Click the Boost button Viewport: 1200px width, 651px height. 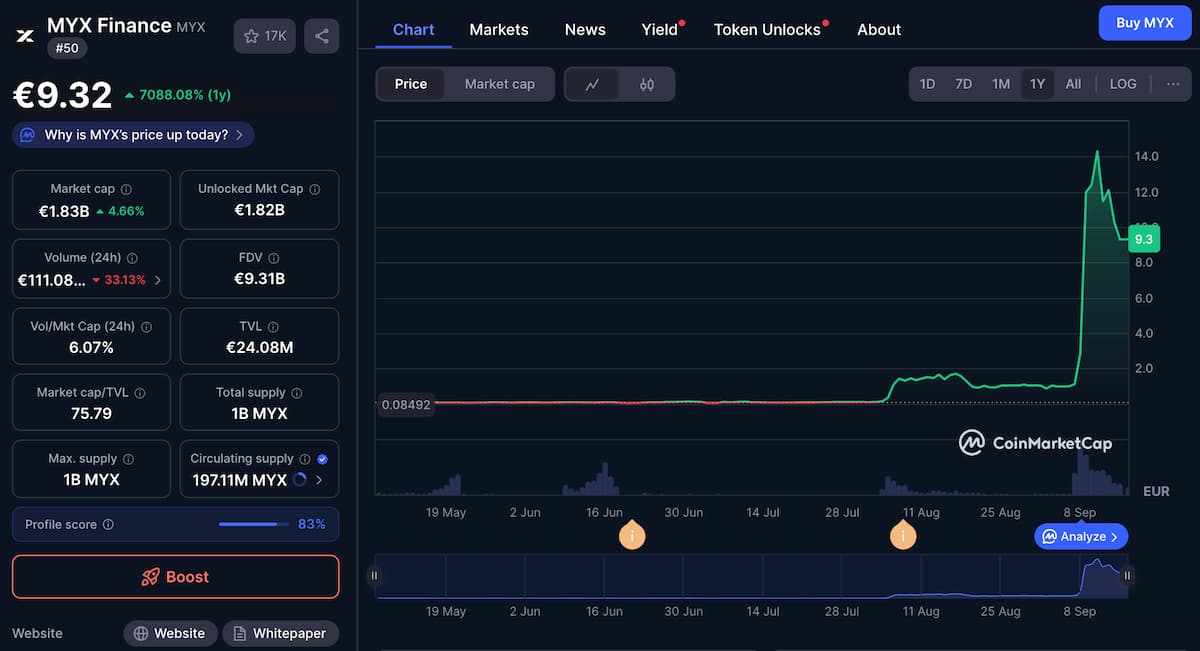tap(176, 577)
